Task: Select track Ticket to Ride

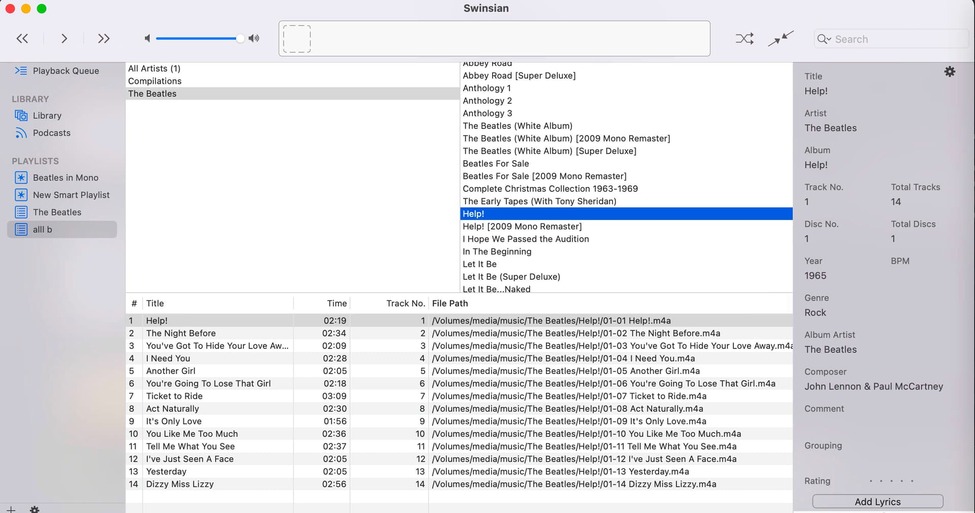Action: (x=459, y=396)
